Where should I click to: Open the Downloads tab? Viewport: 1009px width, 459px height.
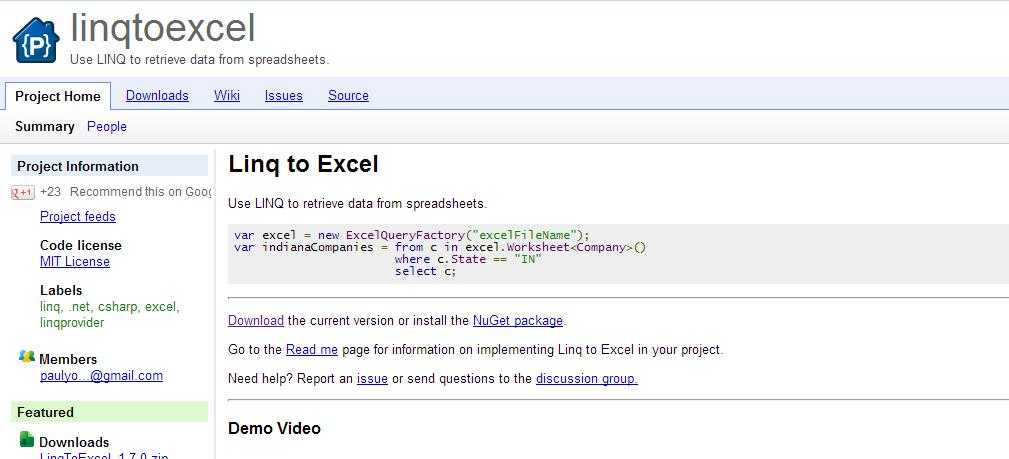pyautogui.click(x=157, y=95)
